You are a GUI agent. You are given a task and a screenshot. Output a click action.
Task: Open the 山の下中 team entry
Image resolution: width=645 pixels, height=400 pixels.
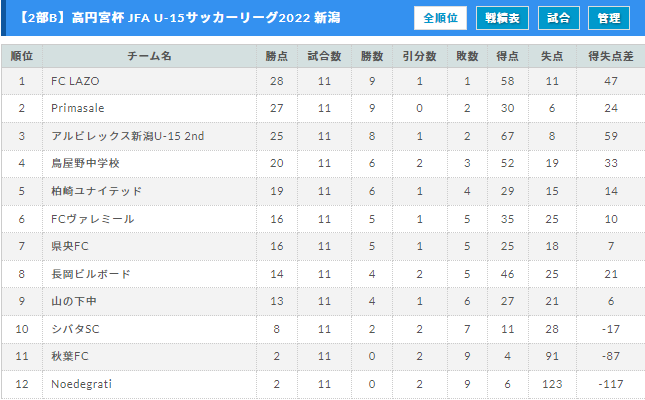click(74, 301)
